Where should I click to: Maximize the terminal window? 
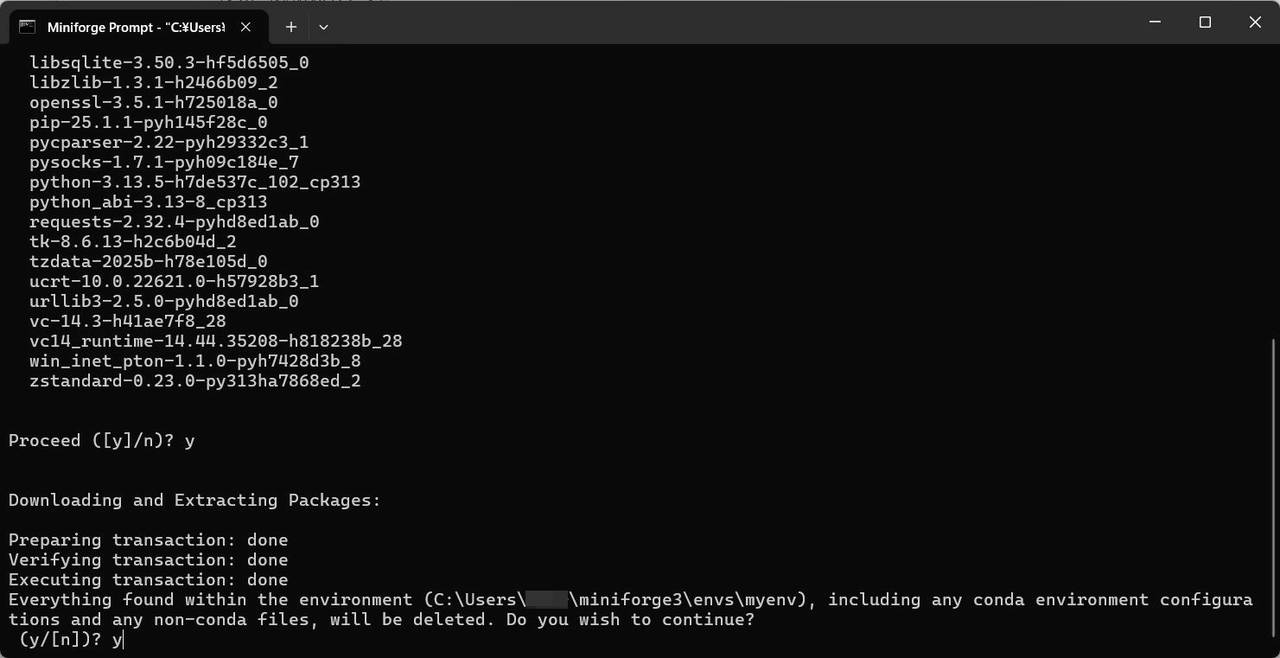(x=1205, y=22)
